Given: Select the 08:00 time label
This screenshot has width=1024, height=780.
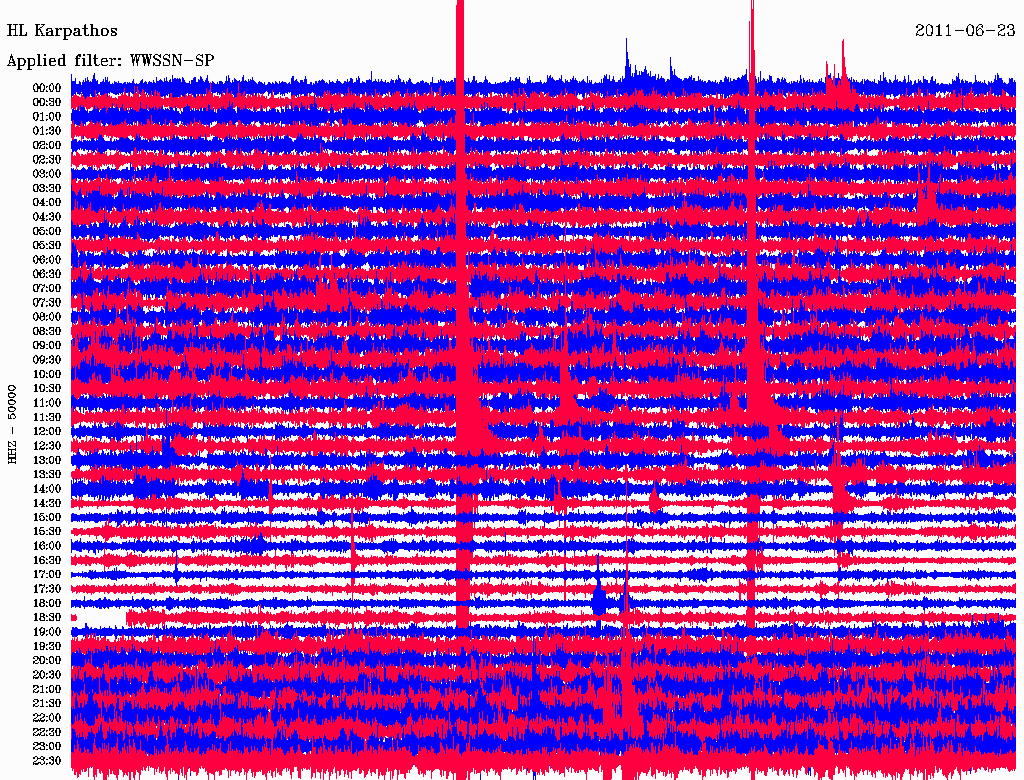Looking at the screenshot, I should tap(47, 317).
